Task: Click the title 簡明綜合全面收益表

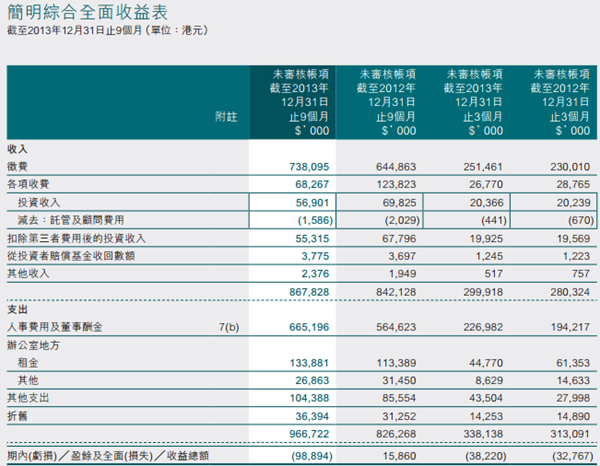Action: click(x=90, y=14)
